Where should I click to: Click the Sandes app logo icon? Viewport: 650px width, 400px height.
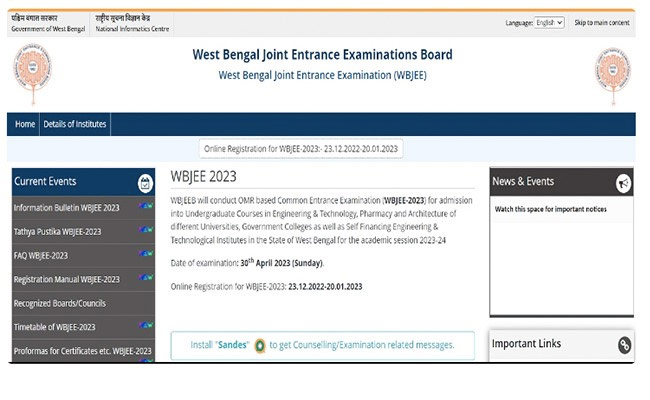click(260, 345)
